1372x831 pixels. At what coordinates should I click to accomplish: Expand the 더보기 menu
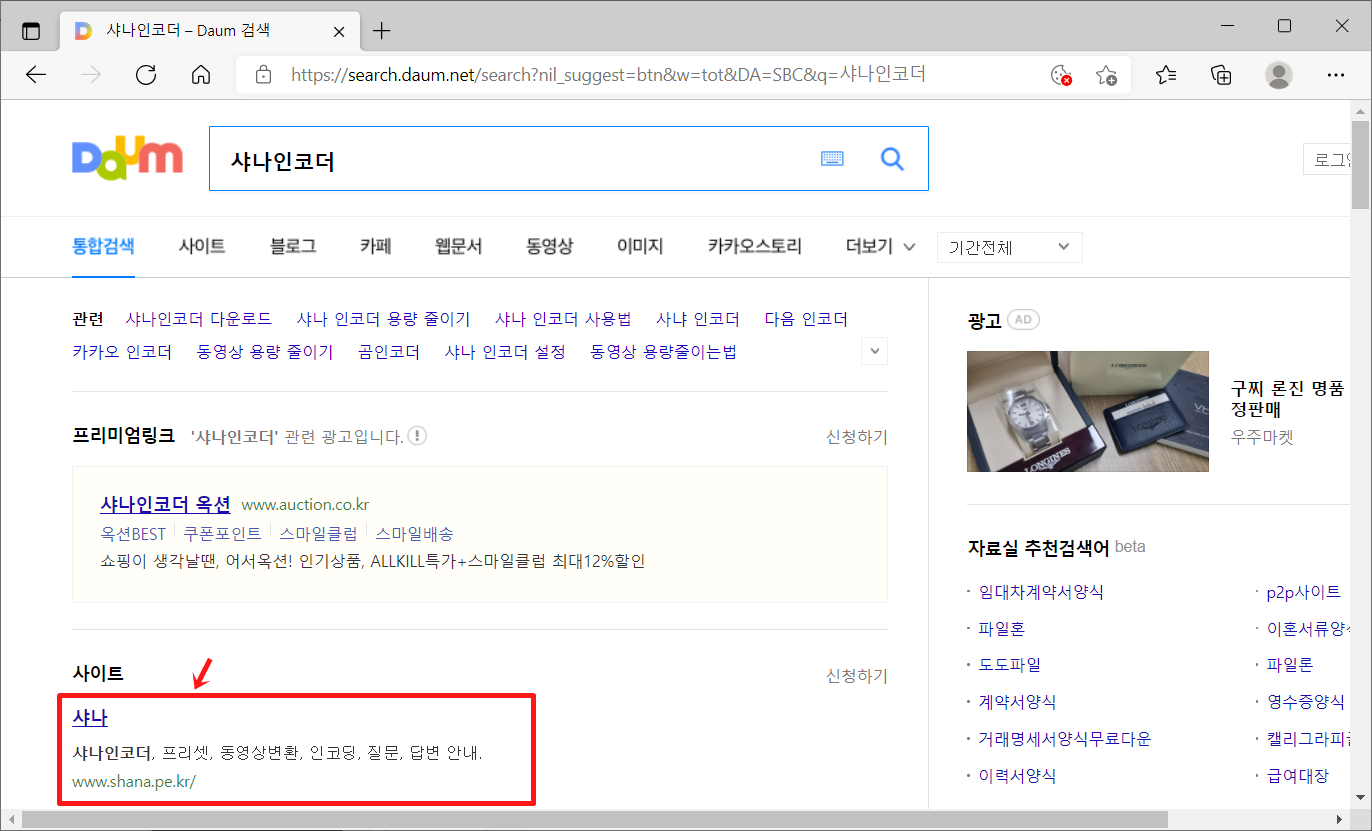point(880,246)
